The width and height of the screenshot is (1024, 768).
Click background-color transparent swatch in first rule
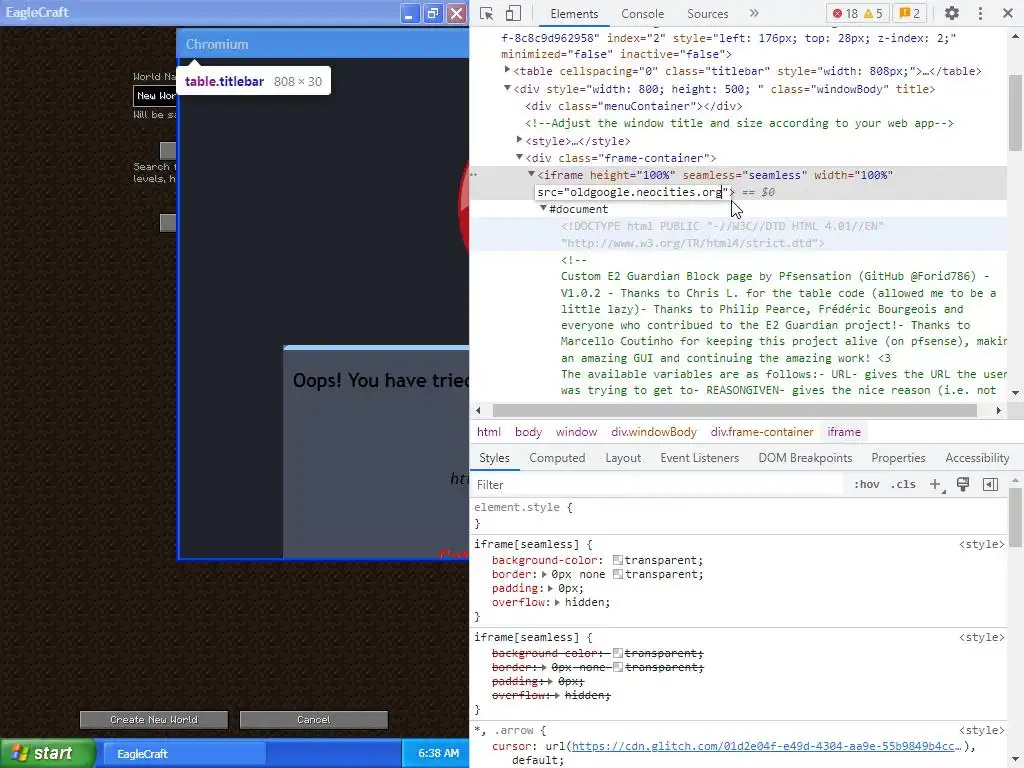coord(617,560)
